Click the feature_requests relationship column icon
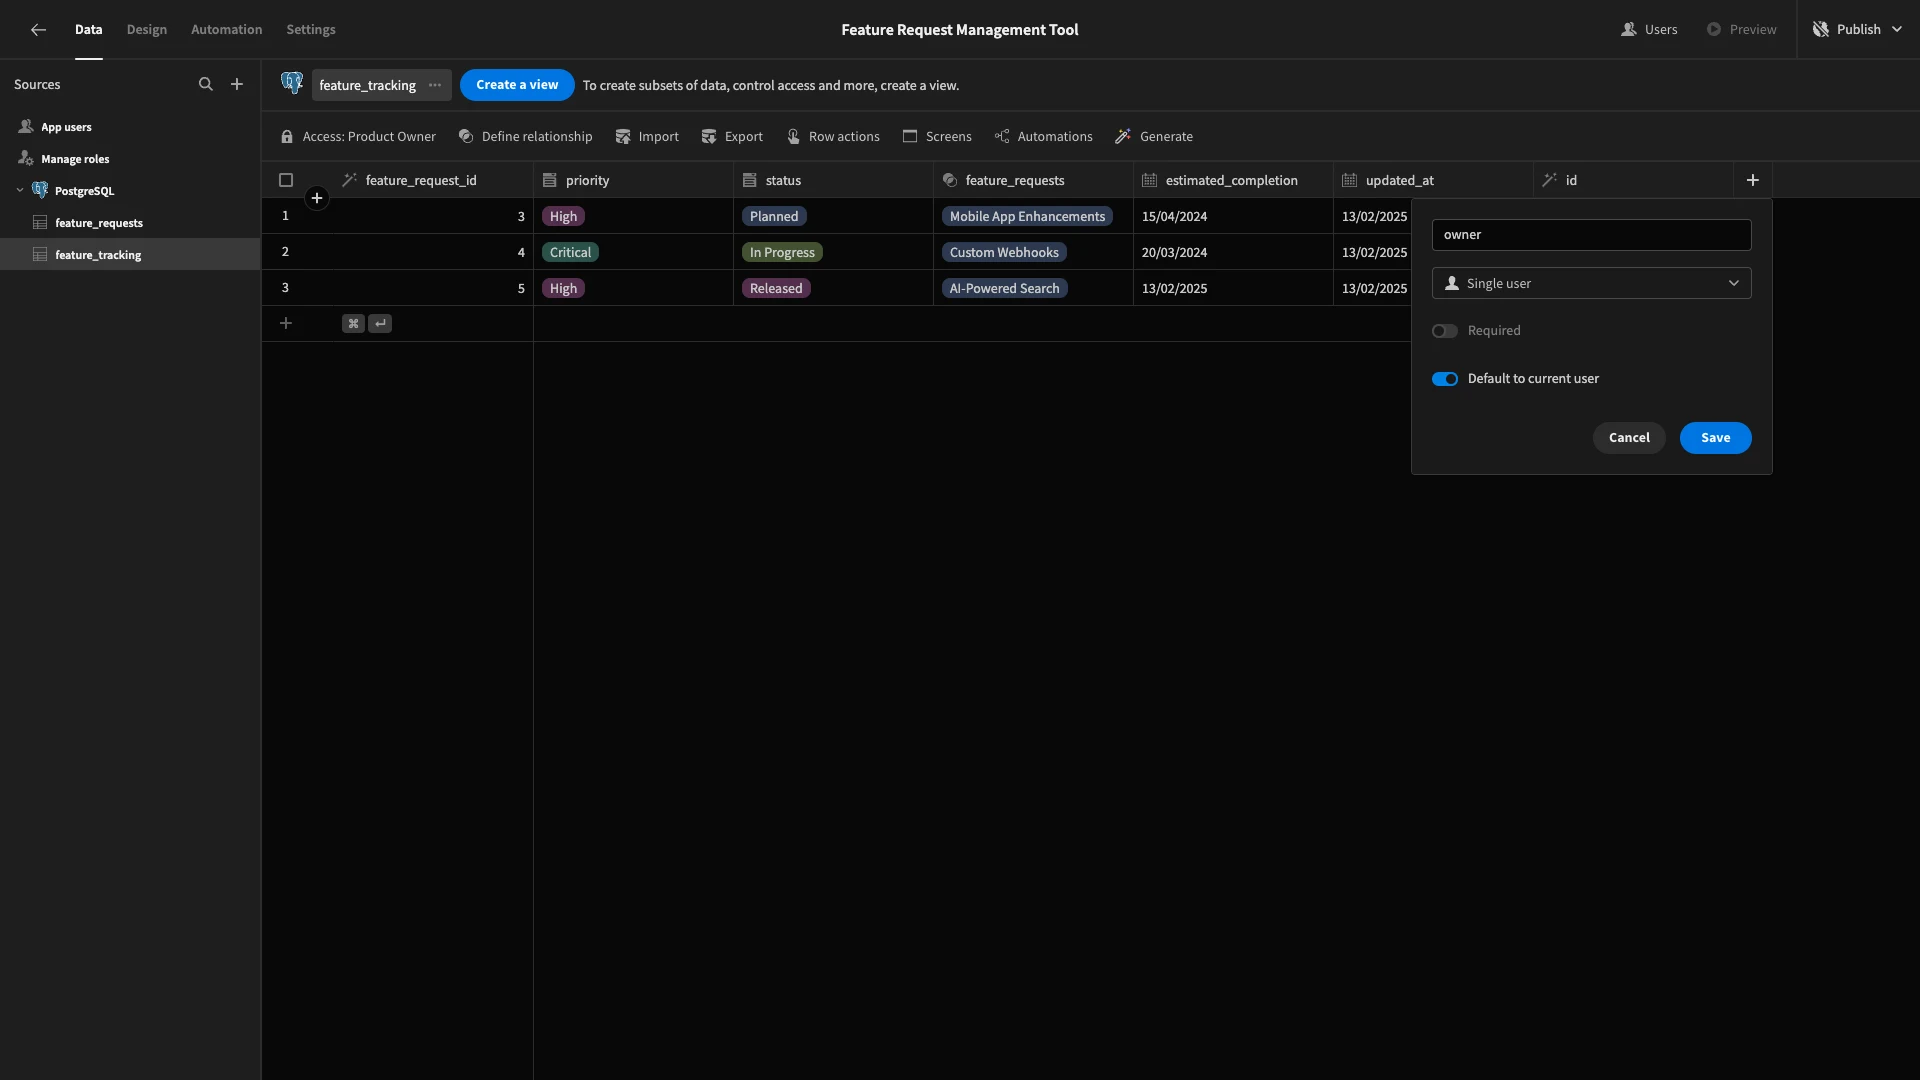The height and width of the screenshot is (1080, 1920). 950,180
